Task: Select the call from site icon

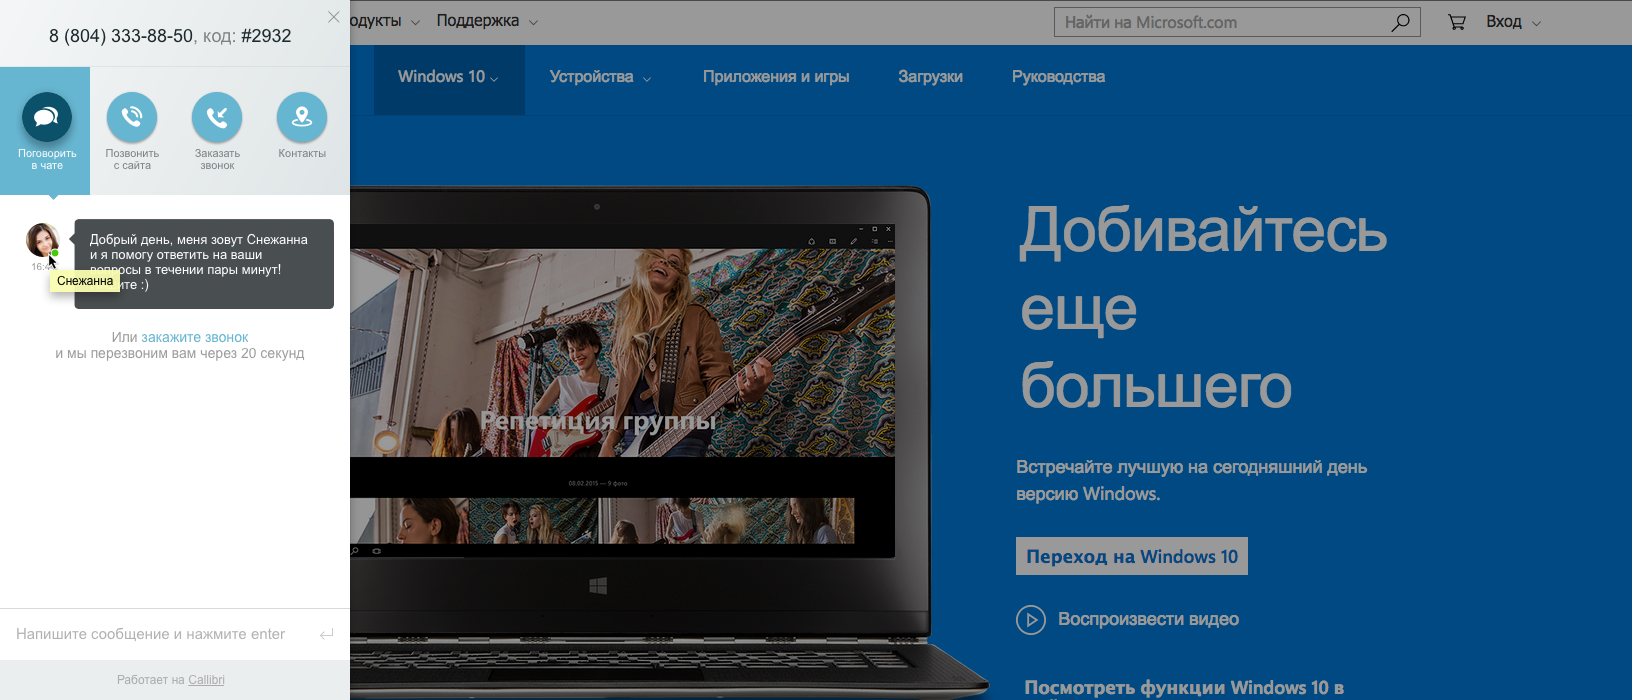Action: tap(132, 118)
